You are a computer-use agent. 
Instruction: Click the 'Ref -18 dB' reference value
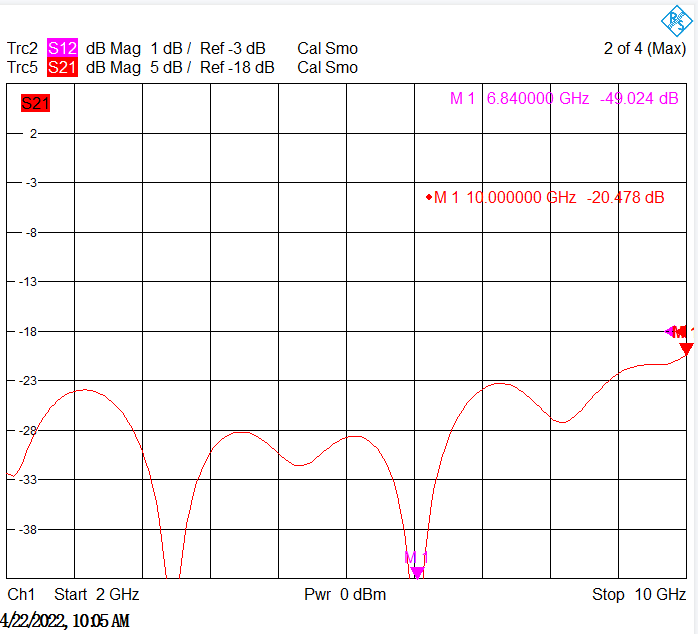tap(237, 67)
